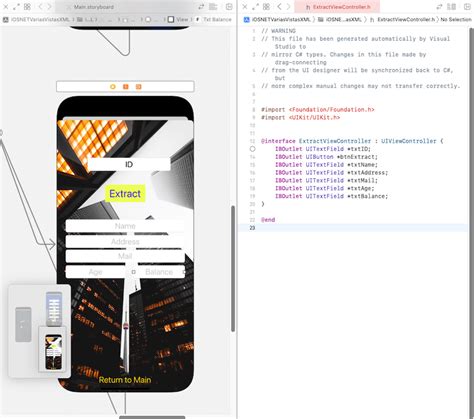Click the last orange exit icon in scene dock
This screenshot has height=419, width=474.
click(138, 87)
